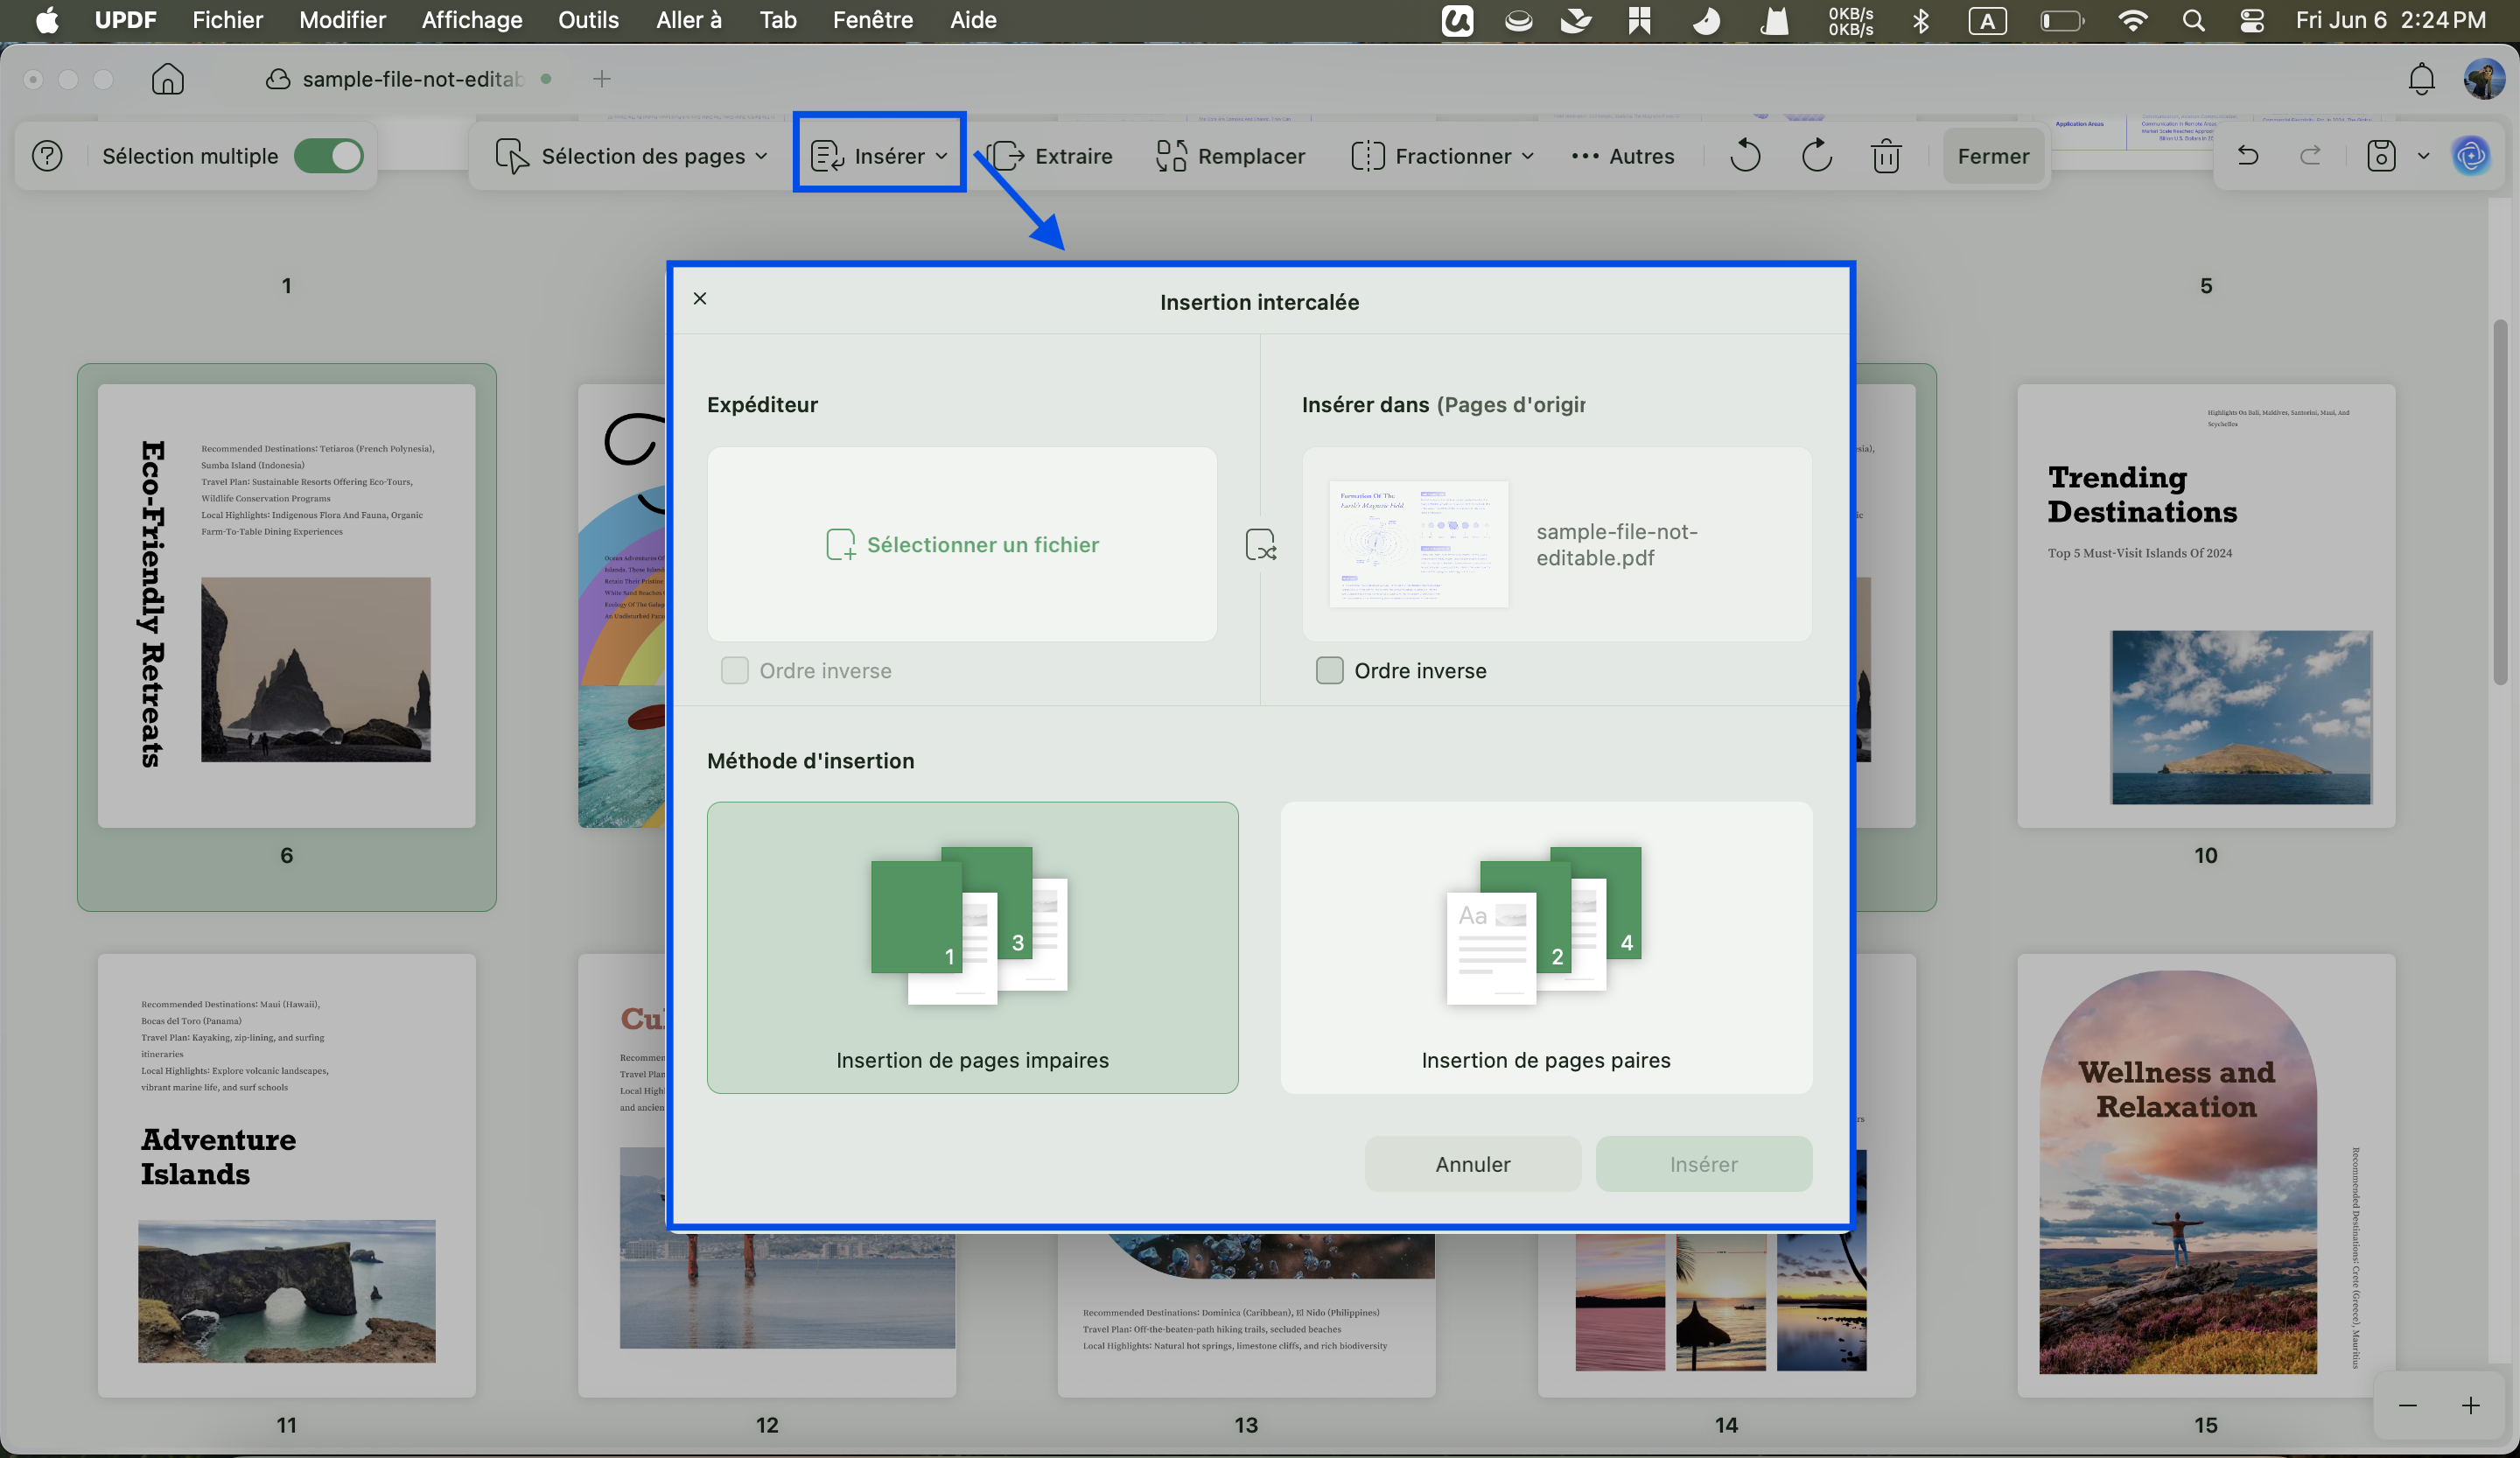This screenshot has width=2520, height=1458.
Task: Select page 10 Trending Destinations thumbnail
Action: [x=2206, y=605]
